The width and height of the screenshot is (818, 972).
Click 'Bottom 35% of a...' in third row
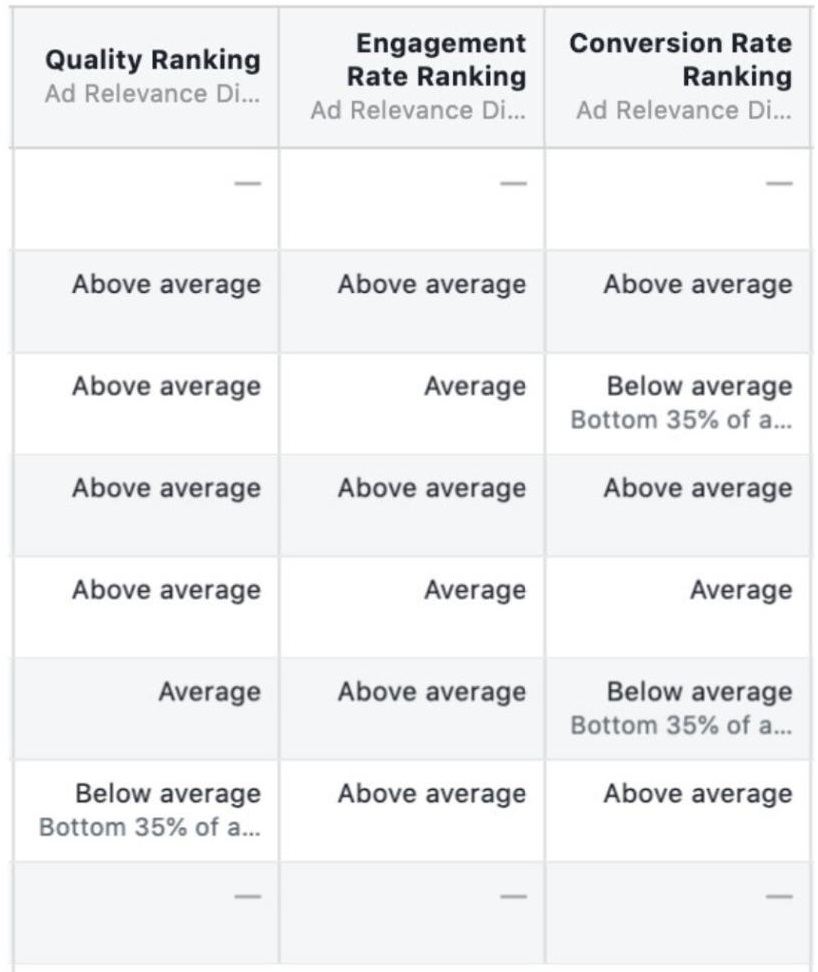[681, 420]
